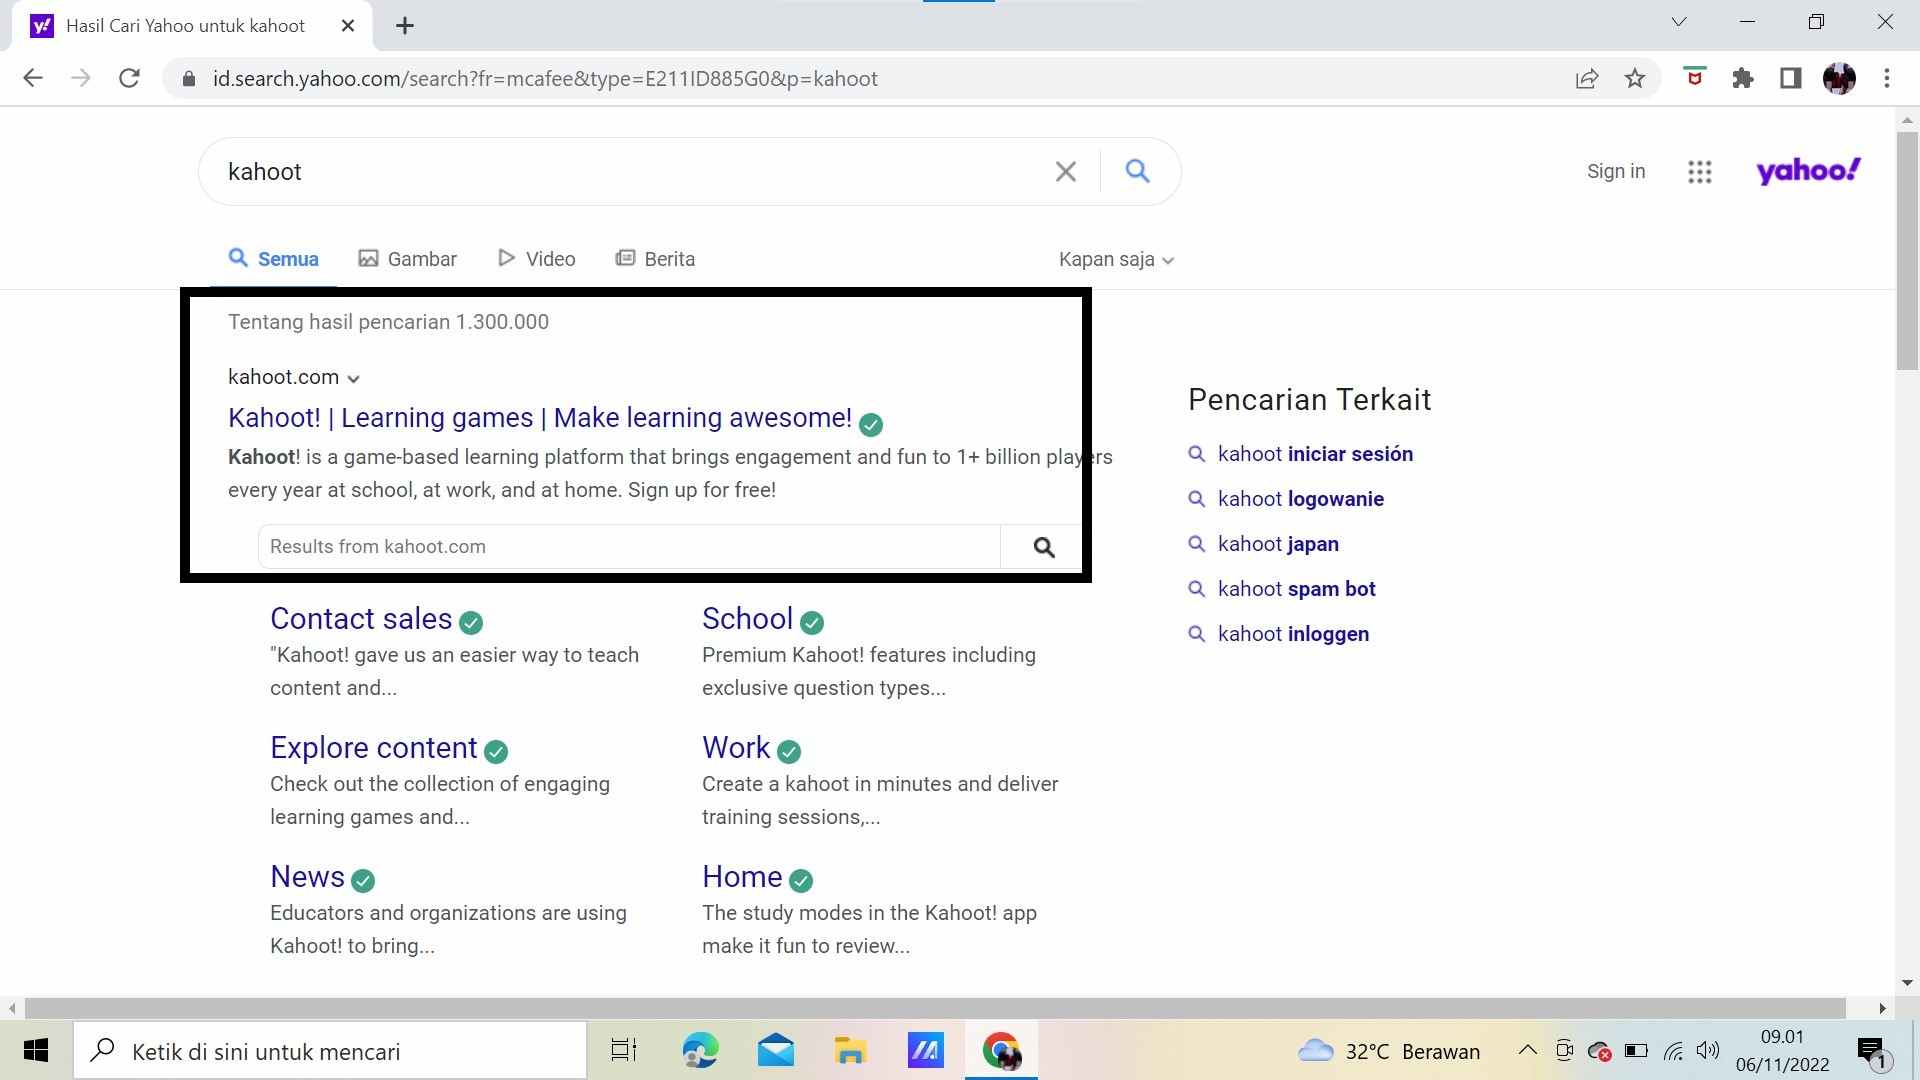Click the browser back arrow
Screen dimensions: 1920x1080
pyautogui.click(x=33, y=78)
